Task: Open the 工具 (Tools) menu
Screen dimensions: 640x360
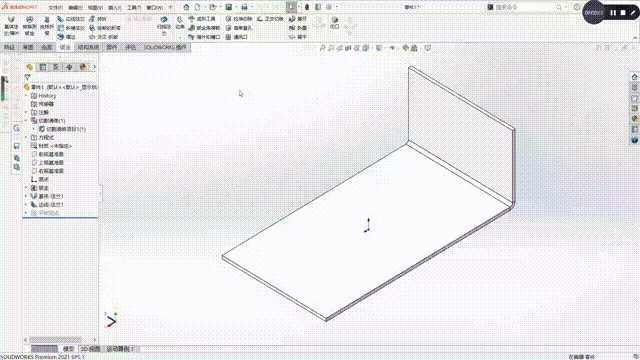Action: click(134, 8)
